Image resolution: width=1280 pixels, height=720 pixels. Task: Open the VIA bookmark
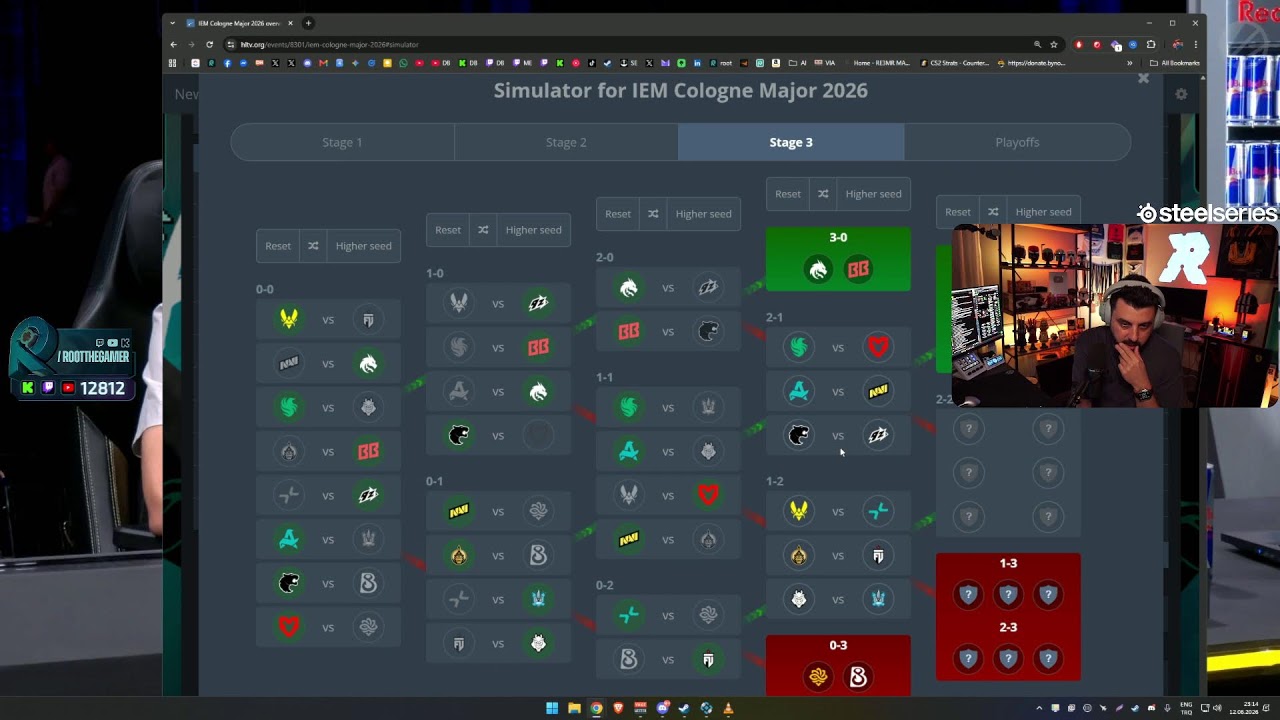pyautogui.click(x=825, y=63)
